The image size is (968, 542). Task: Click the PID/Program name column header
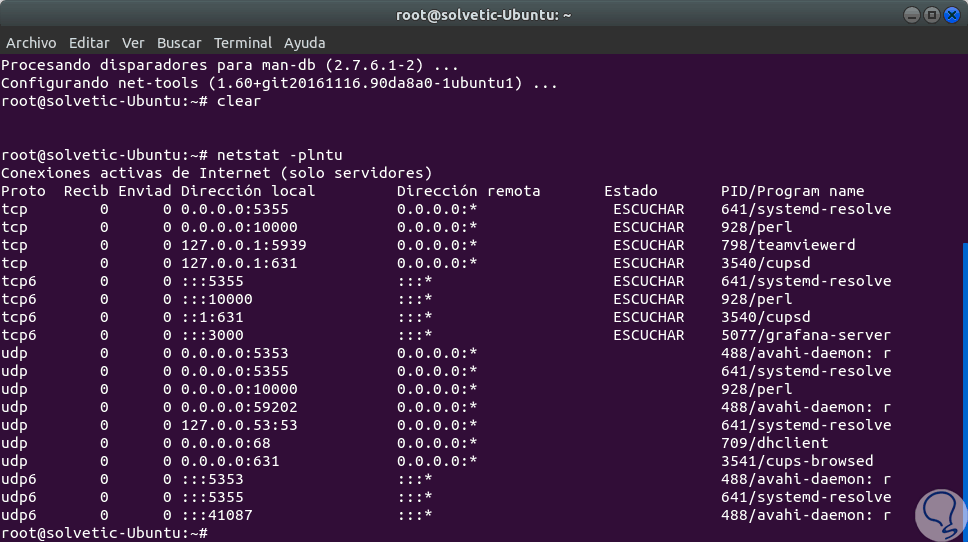(792, 191)
